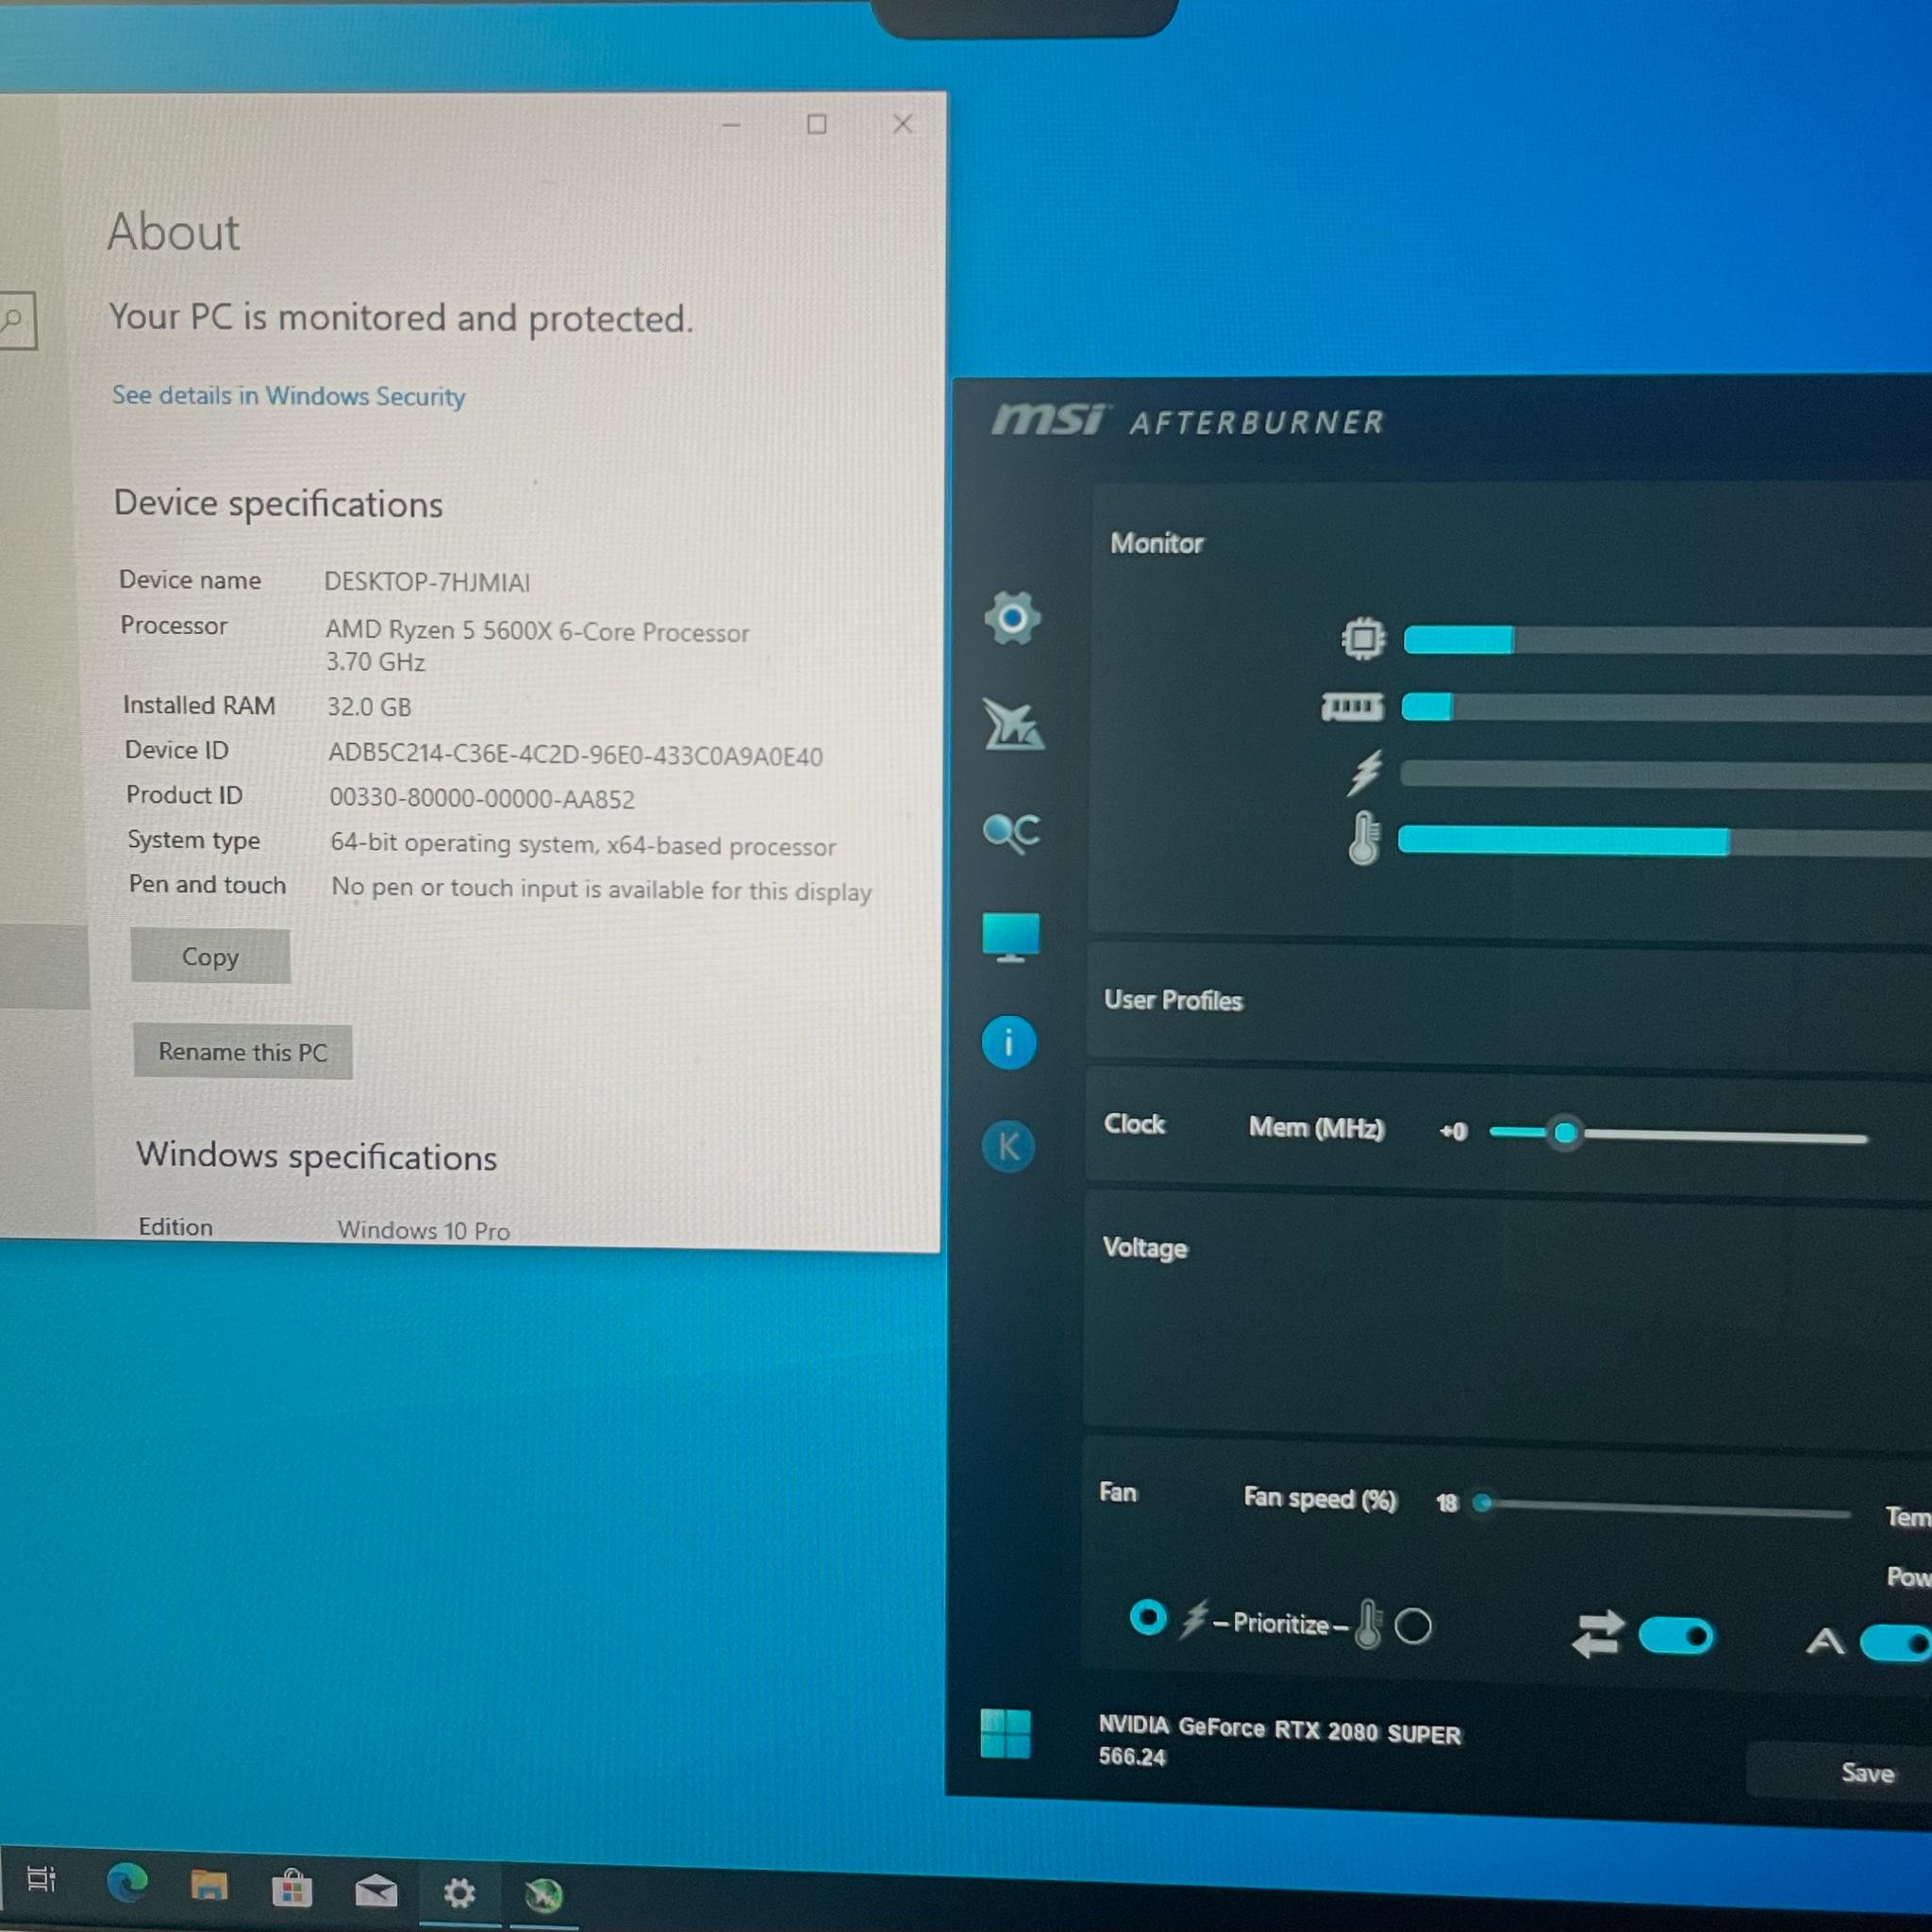Click the memory usage monitor bar
Image resolution: width=1932 pixels, height=1932 pixels.
coord(1666,708)
